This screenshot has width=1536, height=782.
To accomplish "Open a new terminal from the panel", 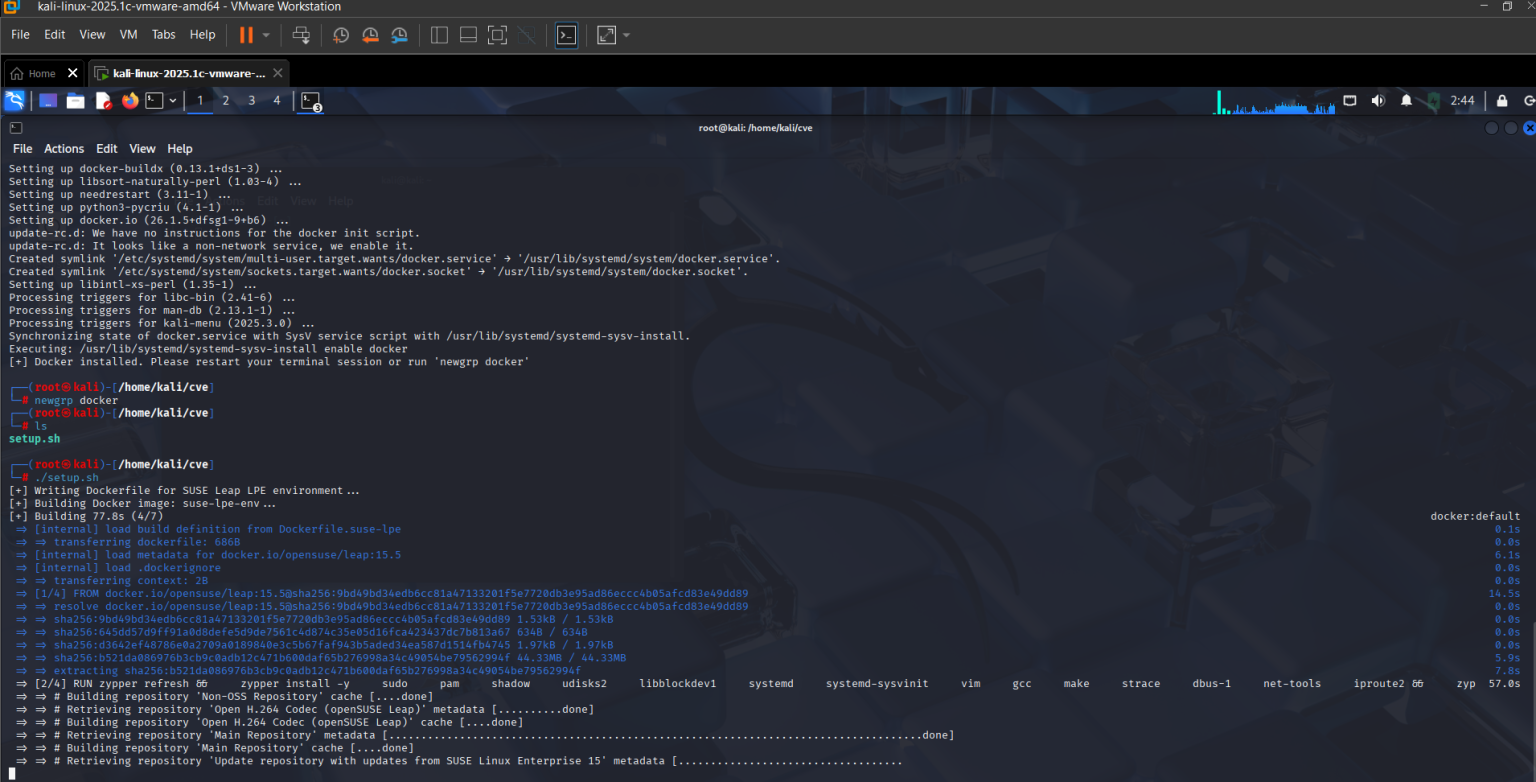I will coord(154,100).
